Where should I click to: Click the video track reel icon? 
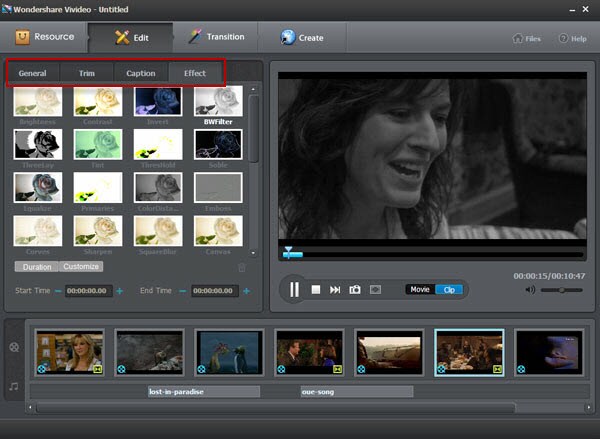(14, 347)
